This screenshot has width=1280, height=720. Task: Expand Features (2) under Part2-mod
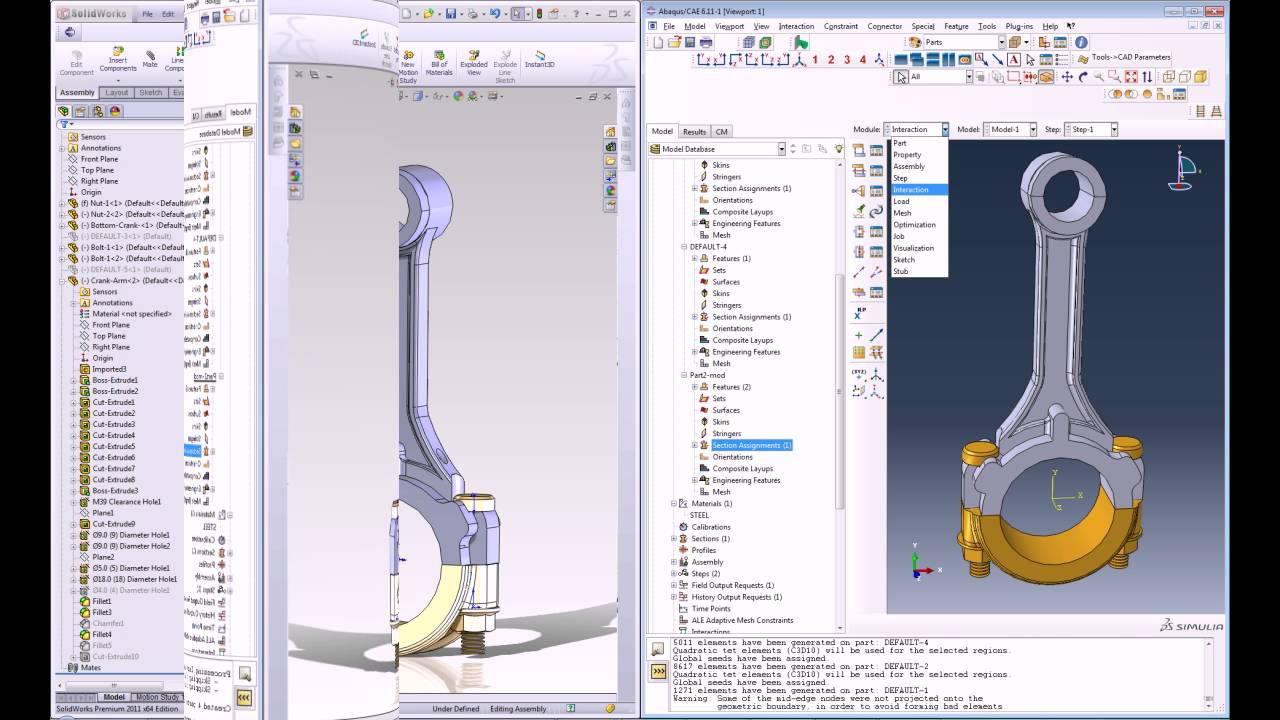tap(695, 387)
